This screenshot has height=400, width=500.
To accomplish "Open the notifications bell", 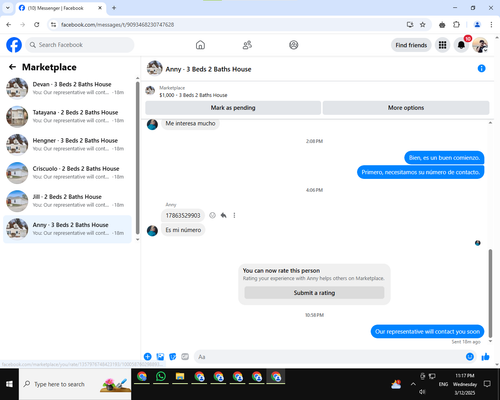I will (461, 45).
